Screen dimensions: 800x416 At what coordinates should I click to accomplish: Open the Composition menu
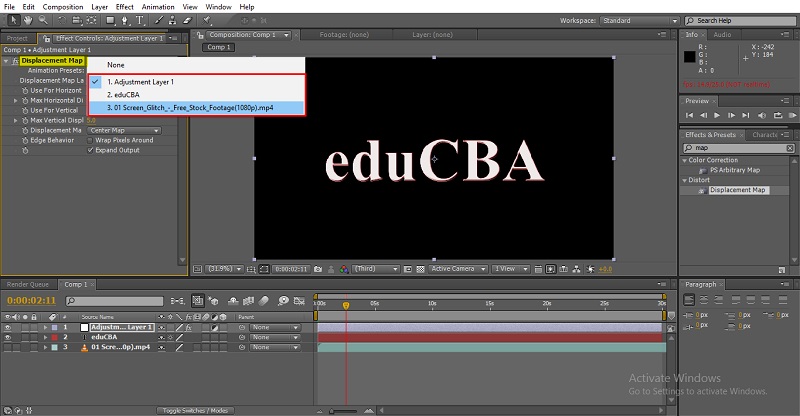[x=63, y=7]
